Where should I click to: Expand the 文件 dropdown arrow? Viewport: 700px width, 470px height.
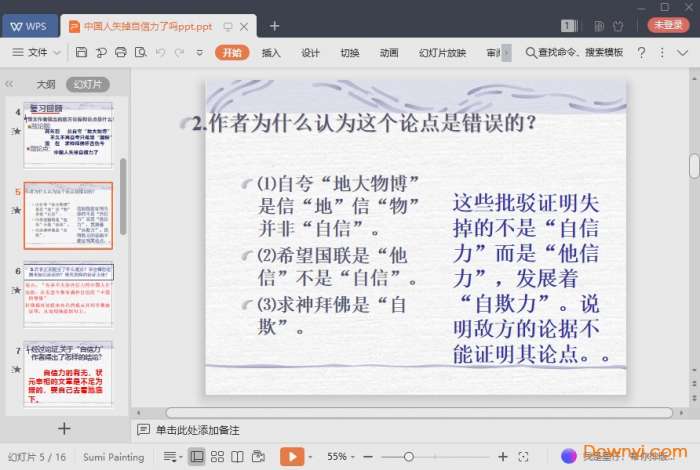(x=57, y=53)
